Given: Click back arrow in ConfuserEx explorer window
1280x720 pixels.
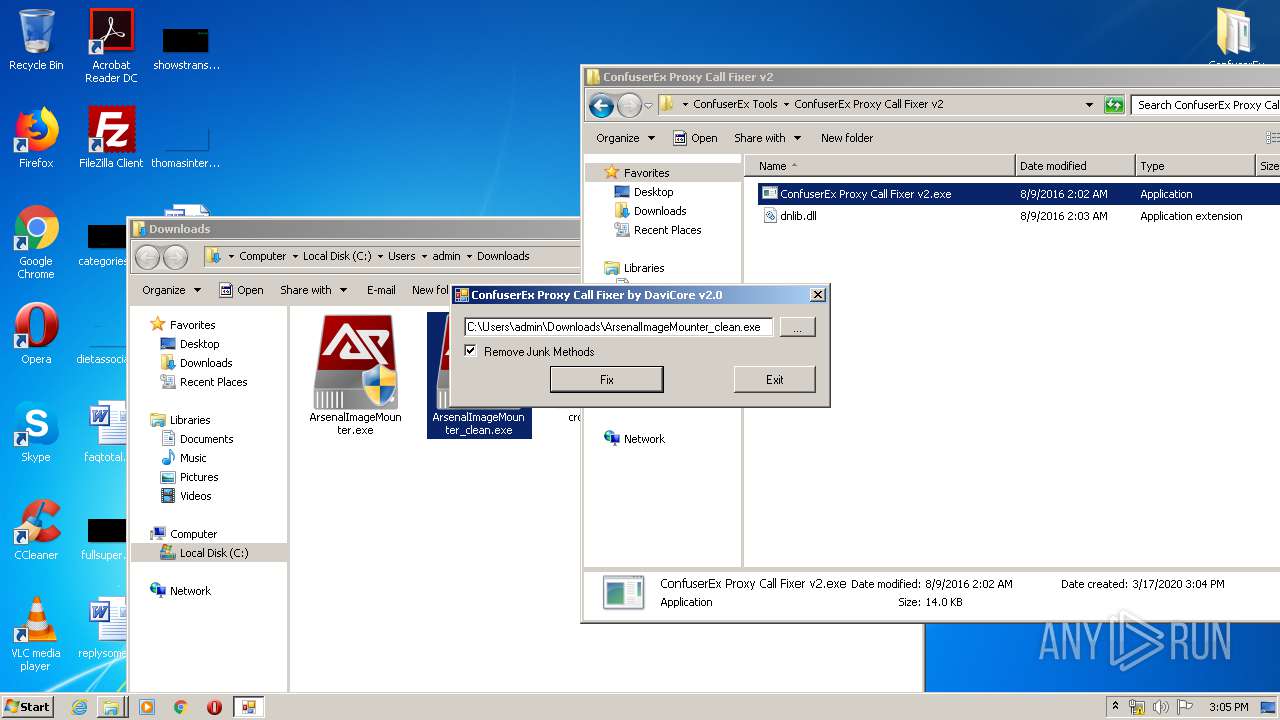Looking at the screenshot, I should [601, 104].
